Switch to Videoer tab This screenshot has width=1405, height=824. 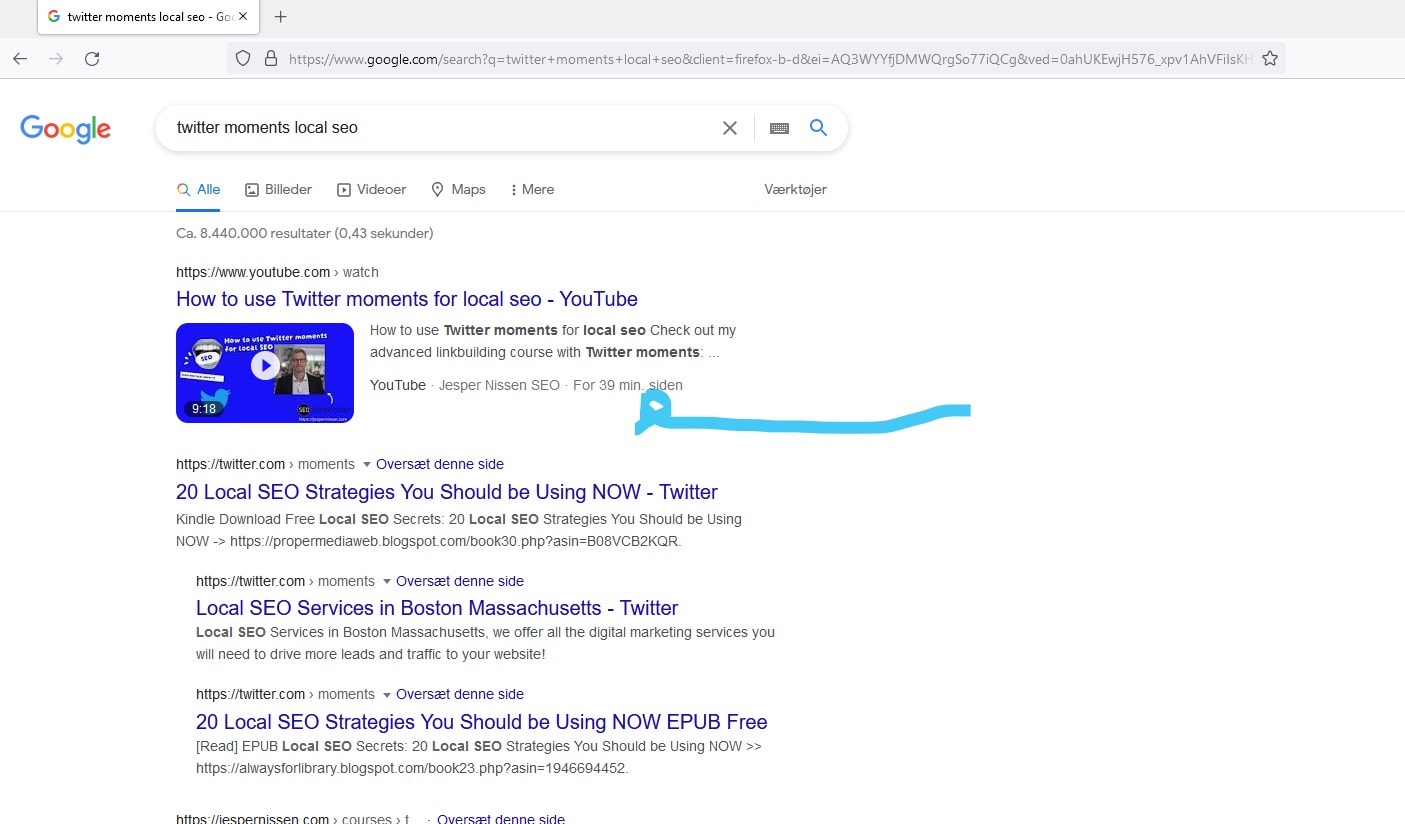(x=372, y=189)
